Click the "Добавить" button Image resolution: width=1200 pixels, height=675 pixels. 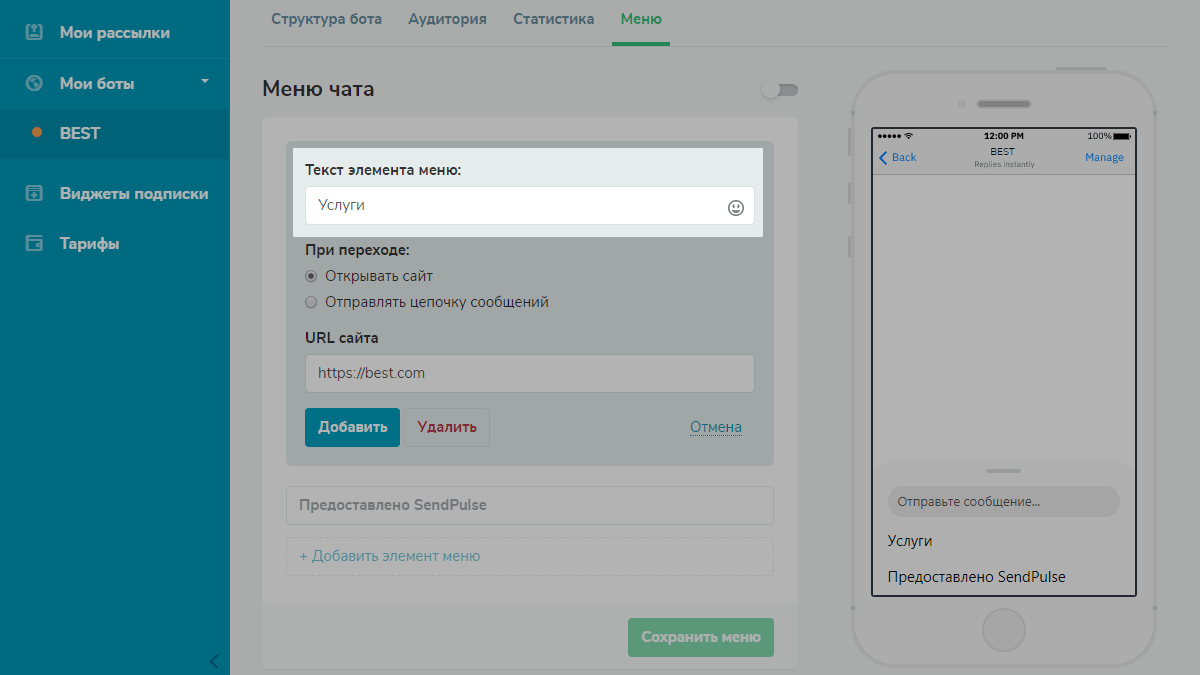[x=352, y=427]
